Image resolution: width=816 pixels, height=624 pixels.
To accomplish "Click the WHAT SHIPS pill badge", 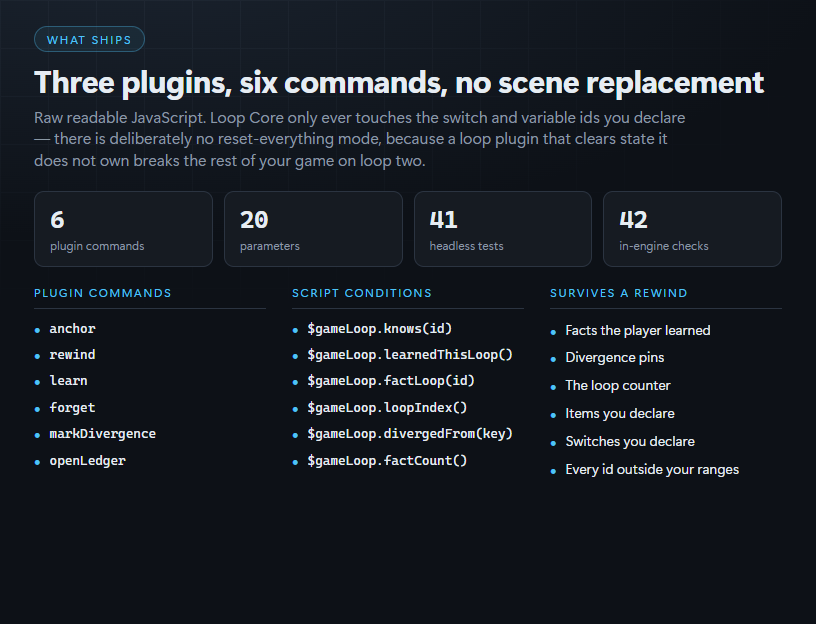I will point(89,40).
